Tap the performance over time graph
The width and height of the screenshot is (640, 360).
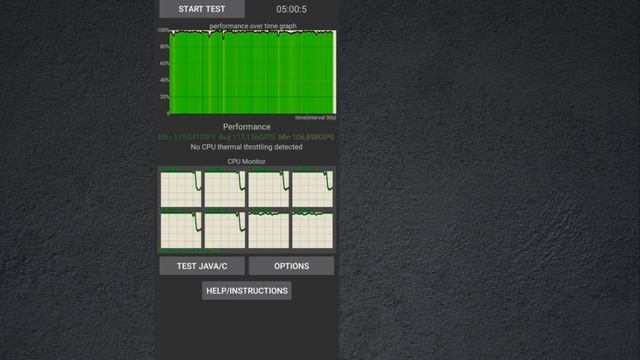(252, 72)
